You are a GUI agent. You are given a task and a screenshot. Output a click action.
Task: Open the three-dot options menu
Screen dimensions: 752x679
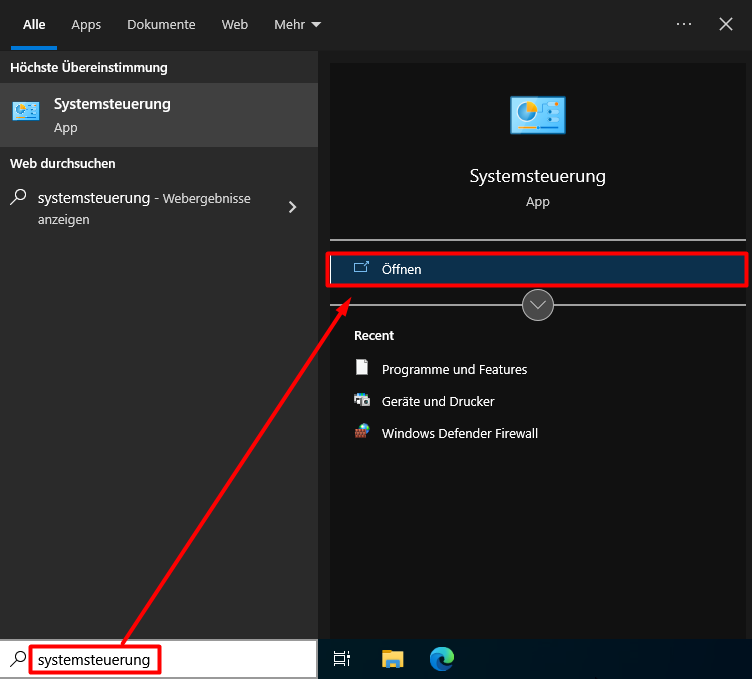[684, 25]
